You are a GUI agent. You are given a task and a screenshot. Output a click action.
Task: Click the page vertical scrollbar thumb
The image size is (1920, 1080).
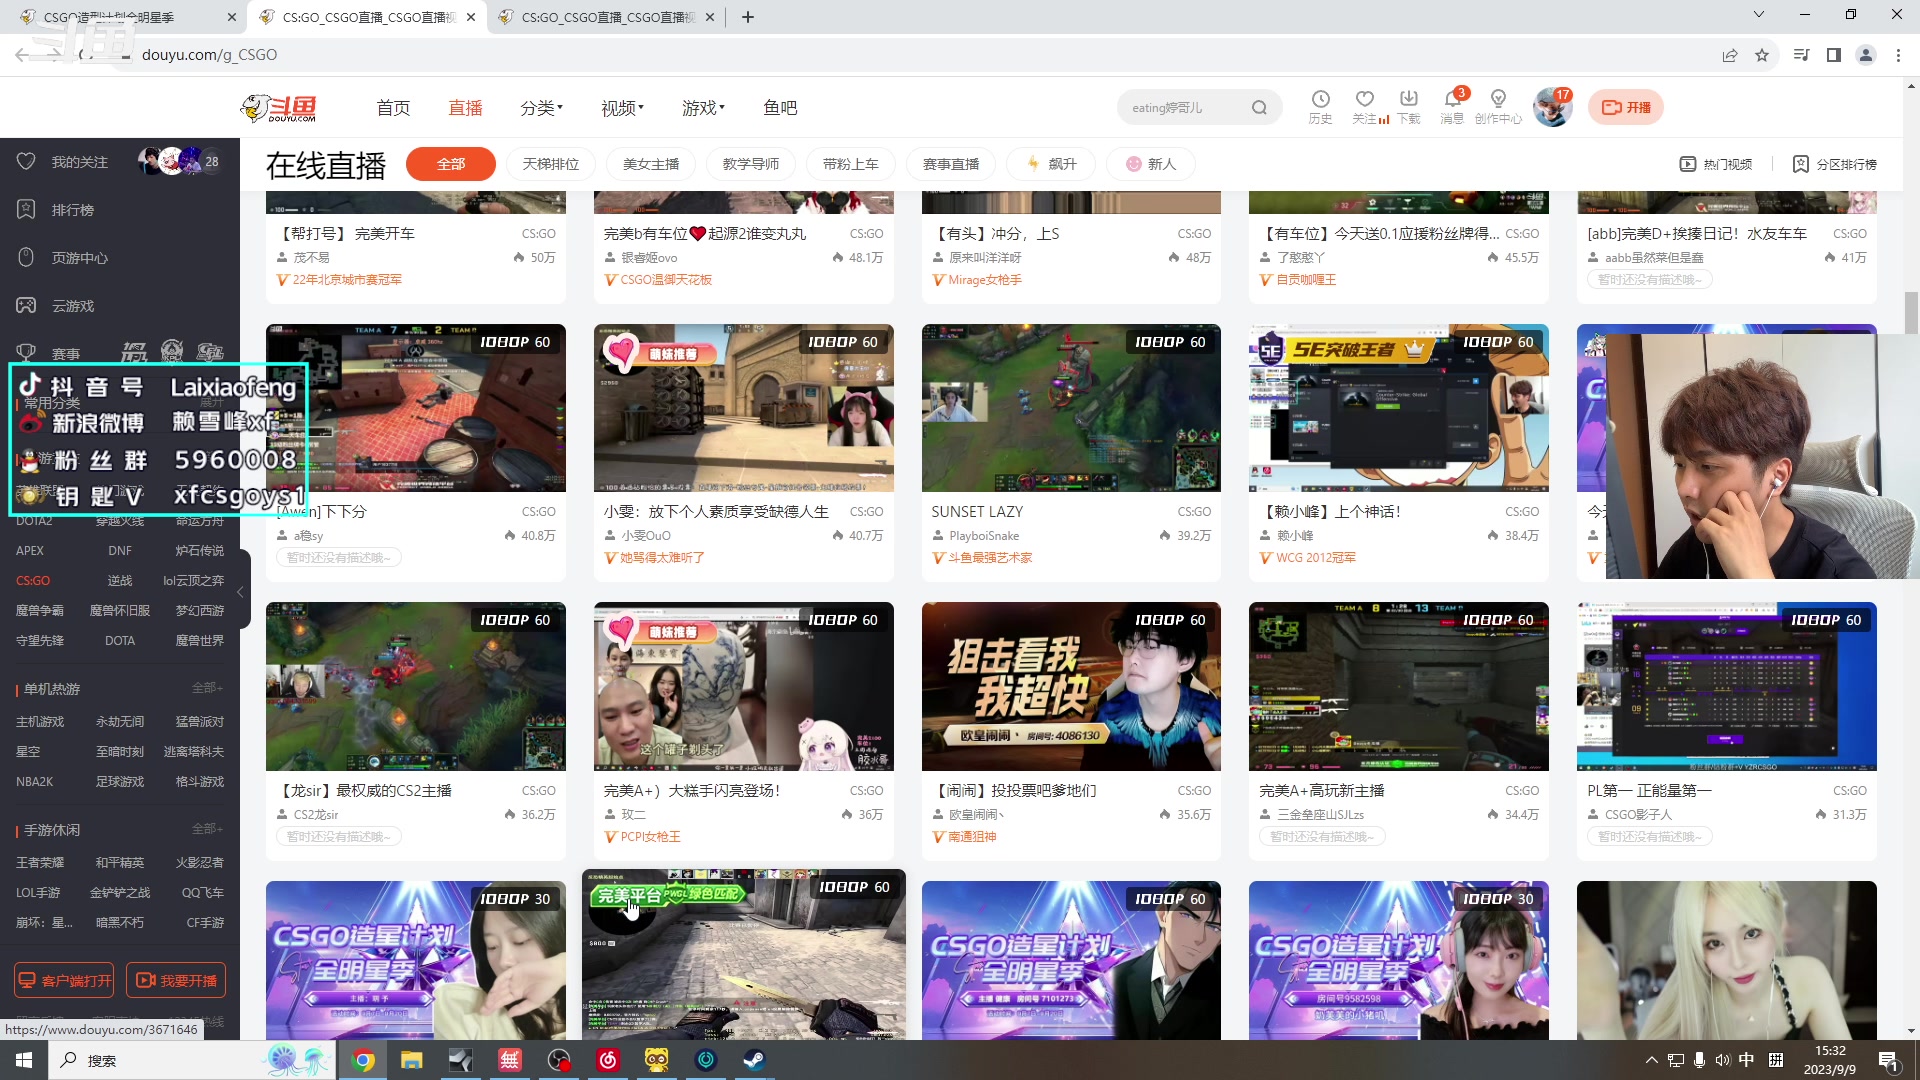point(1911,312)
